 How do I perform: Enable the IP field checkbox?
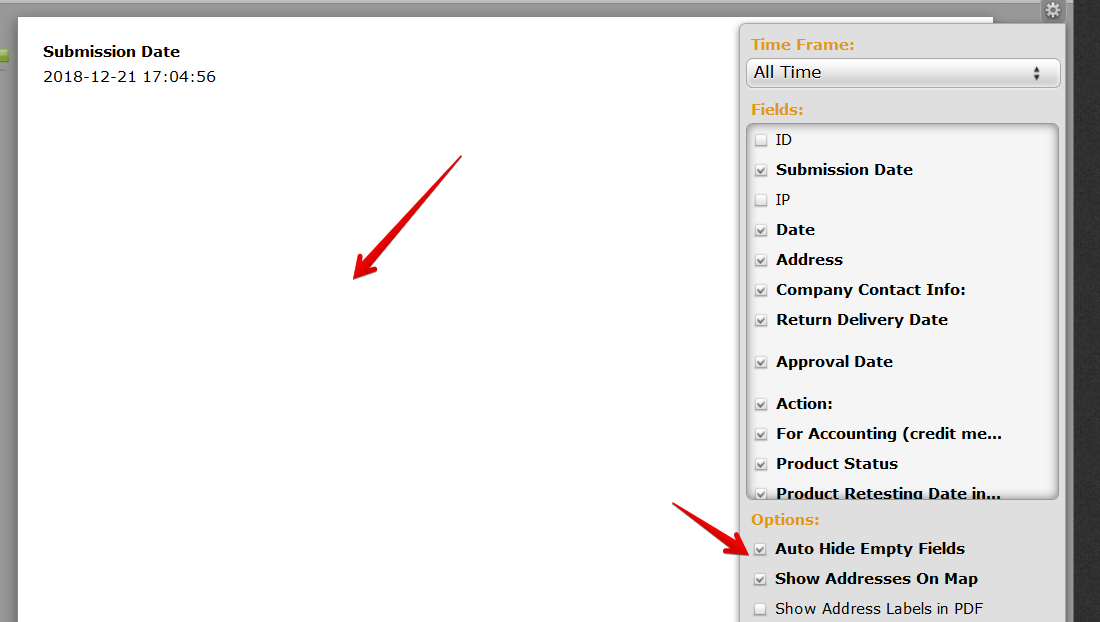761,201
